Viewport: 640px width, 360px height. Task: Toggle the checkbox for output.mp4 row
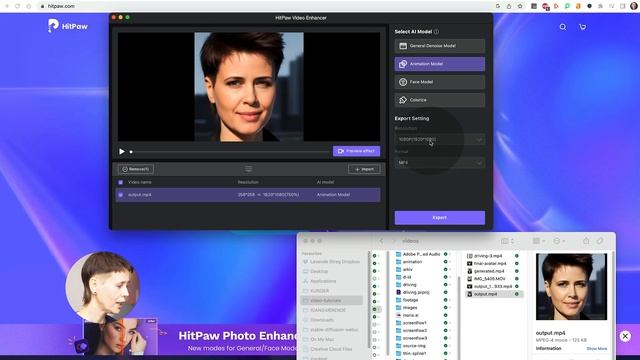coord(120,195)
